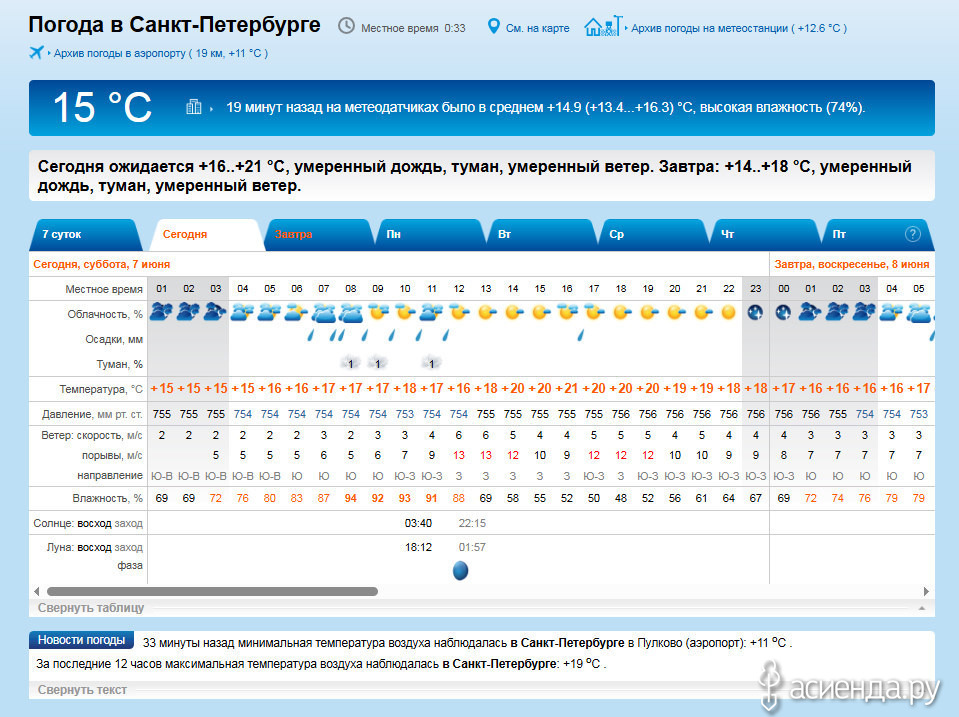This screenshot has height=717, width=959.
Task: Click the Сегодня, суббота, 7 июня header
Action: point(102,264)
